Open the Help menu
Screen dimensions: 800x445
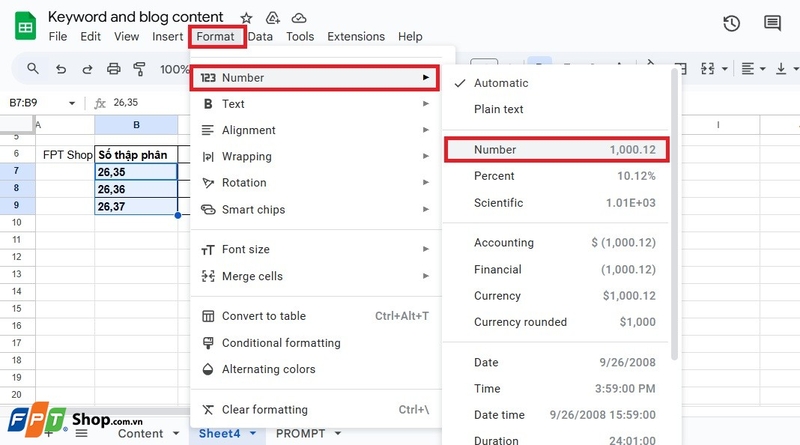coord(410,37)
